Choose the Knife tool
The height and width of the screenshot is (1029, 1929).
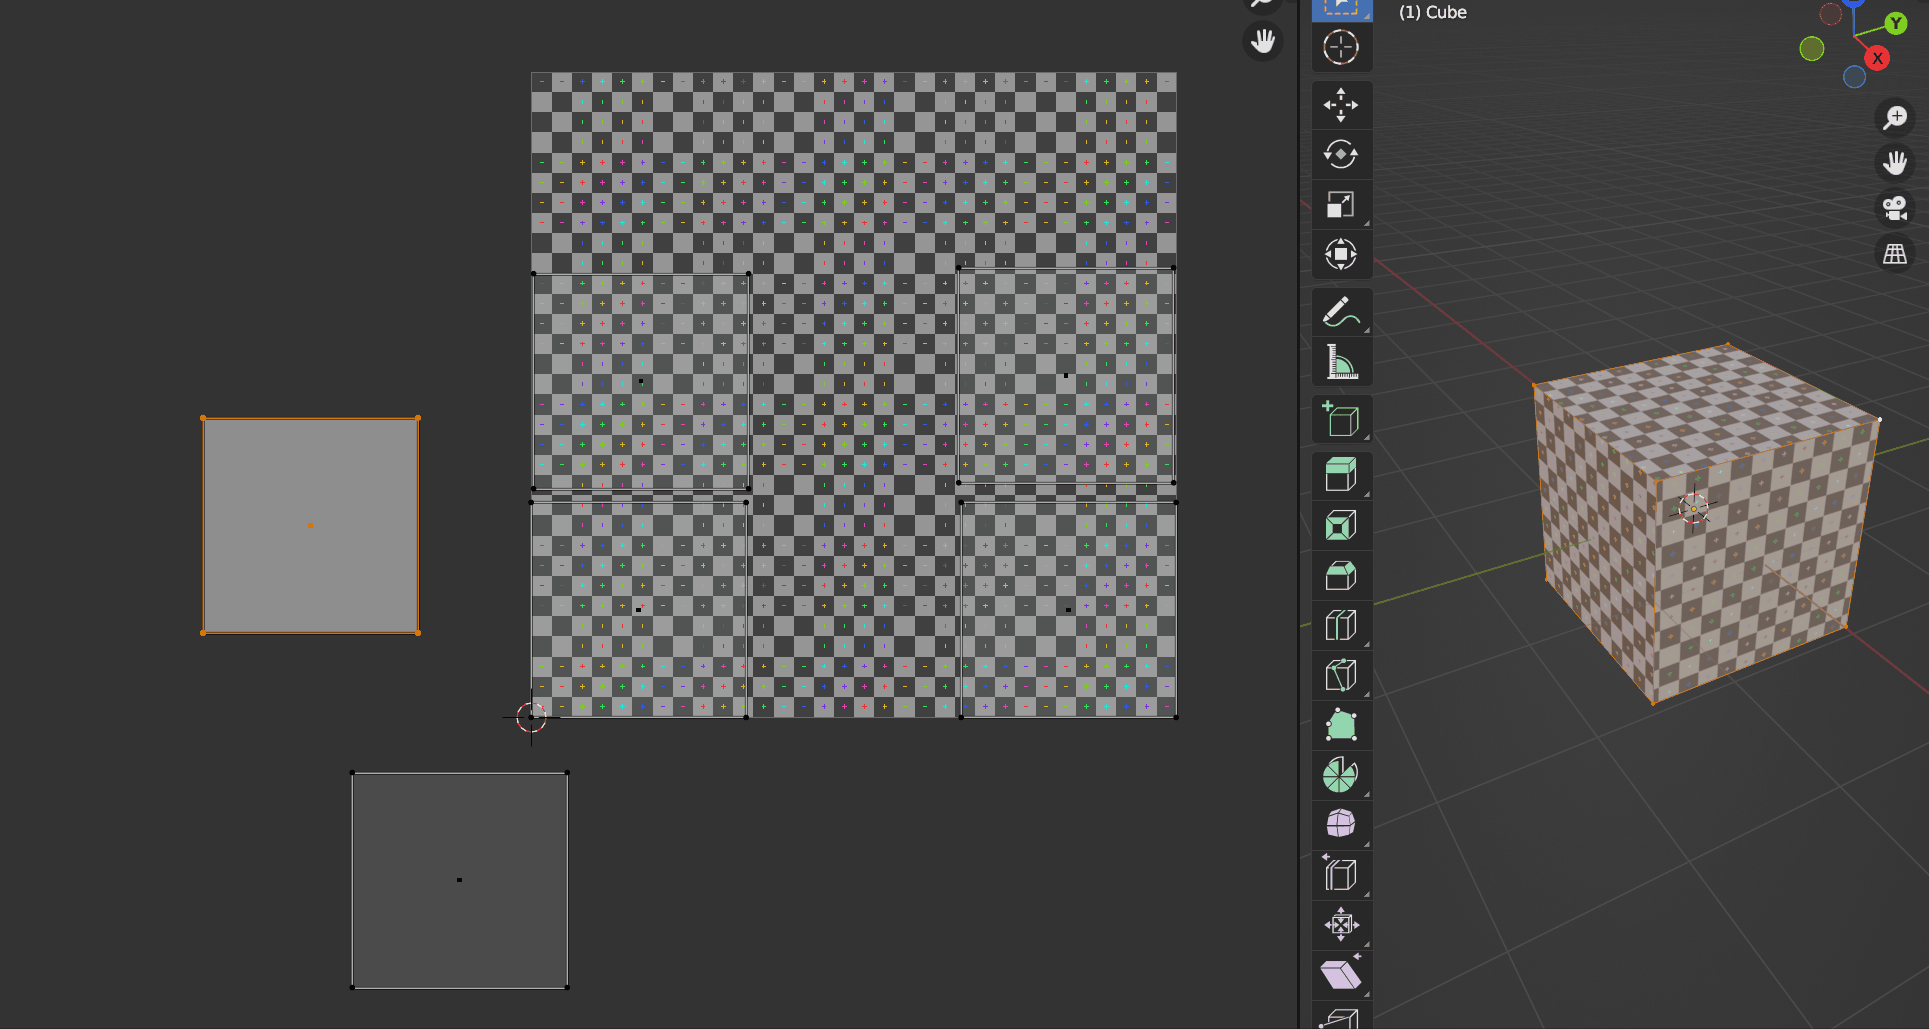pos(1341,675)
